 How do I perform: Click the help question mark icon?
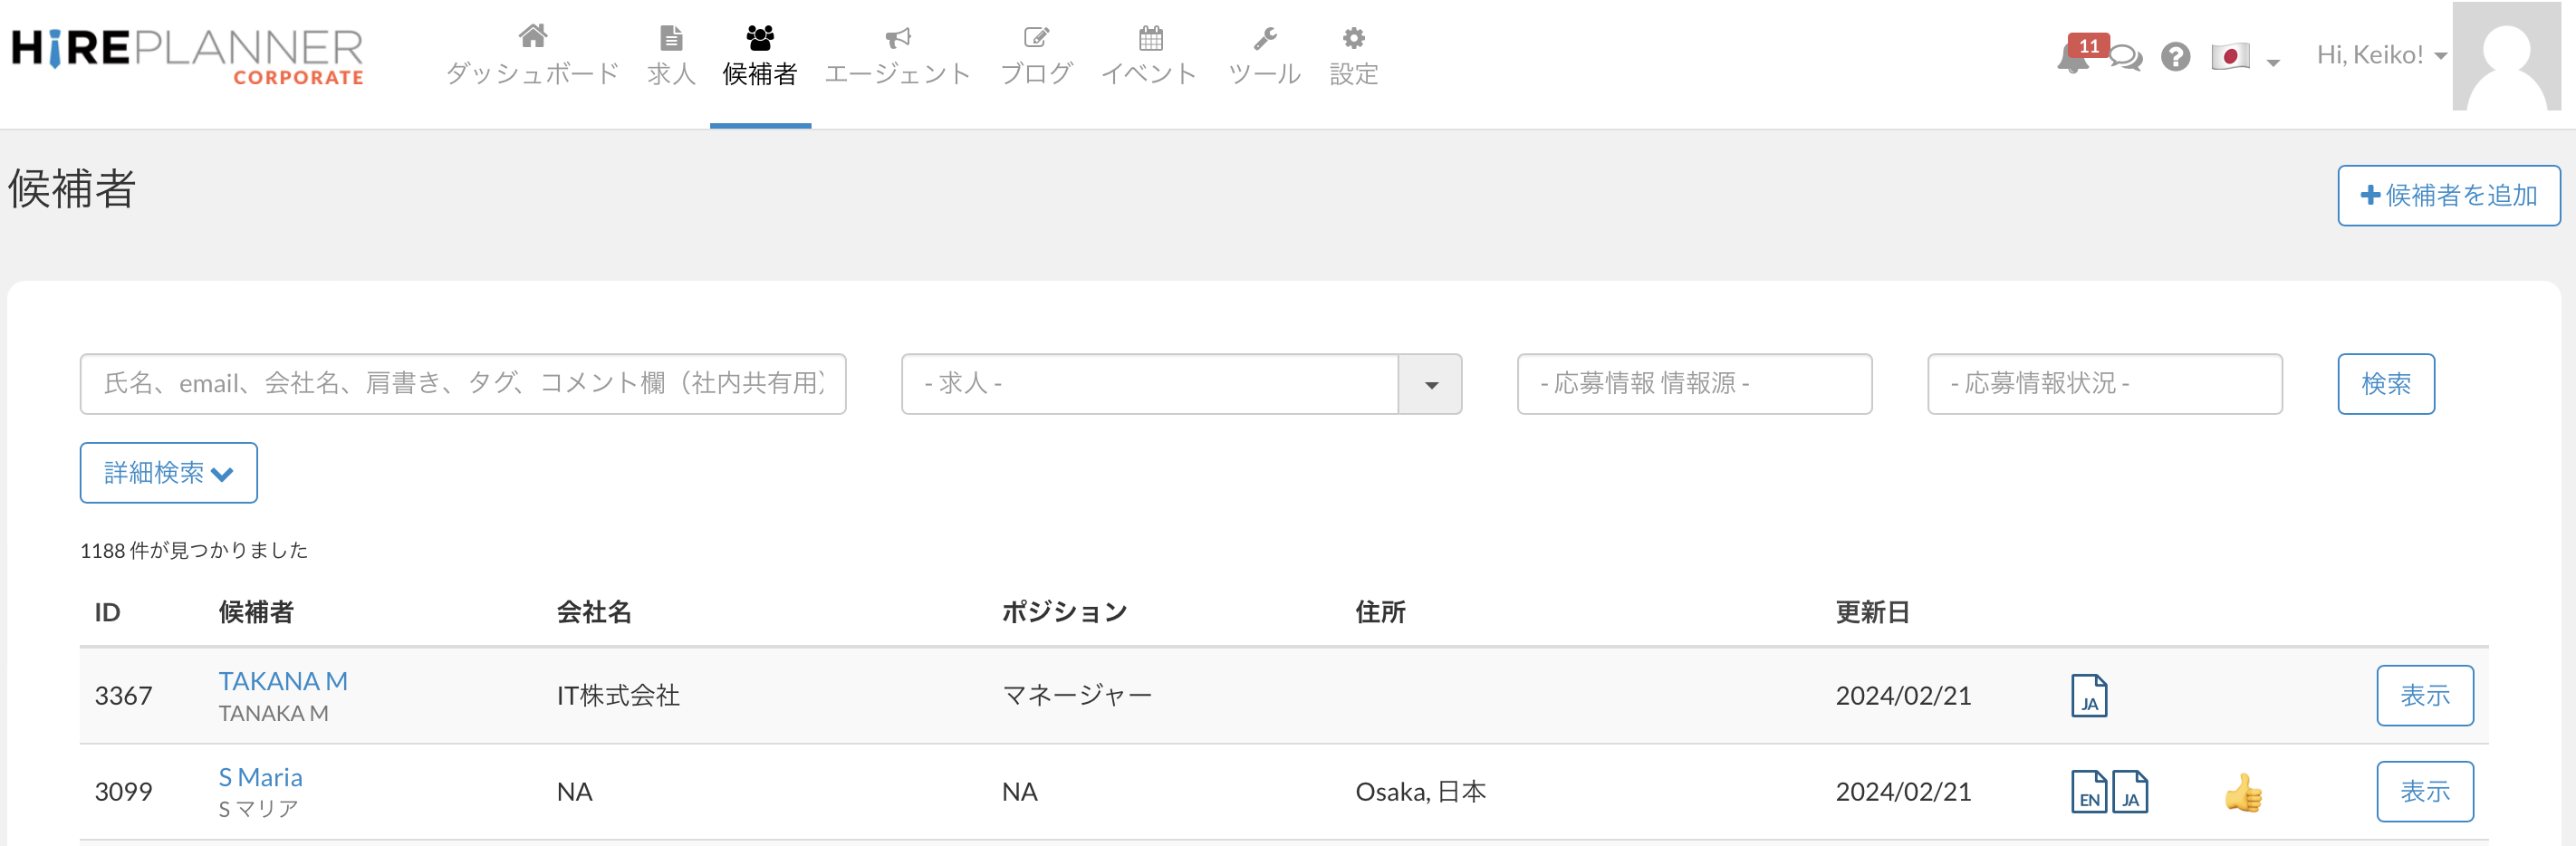2175,57
